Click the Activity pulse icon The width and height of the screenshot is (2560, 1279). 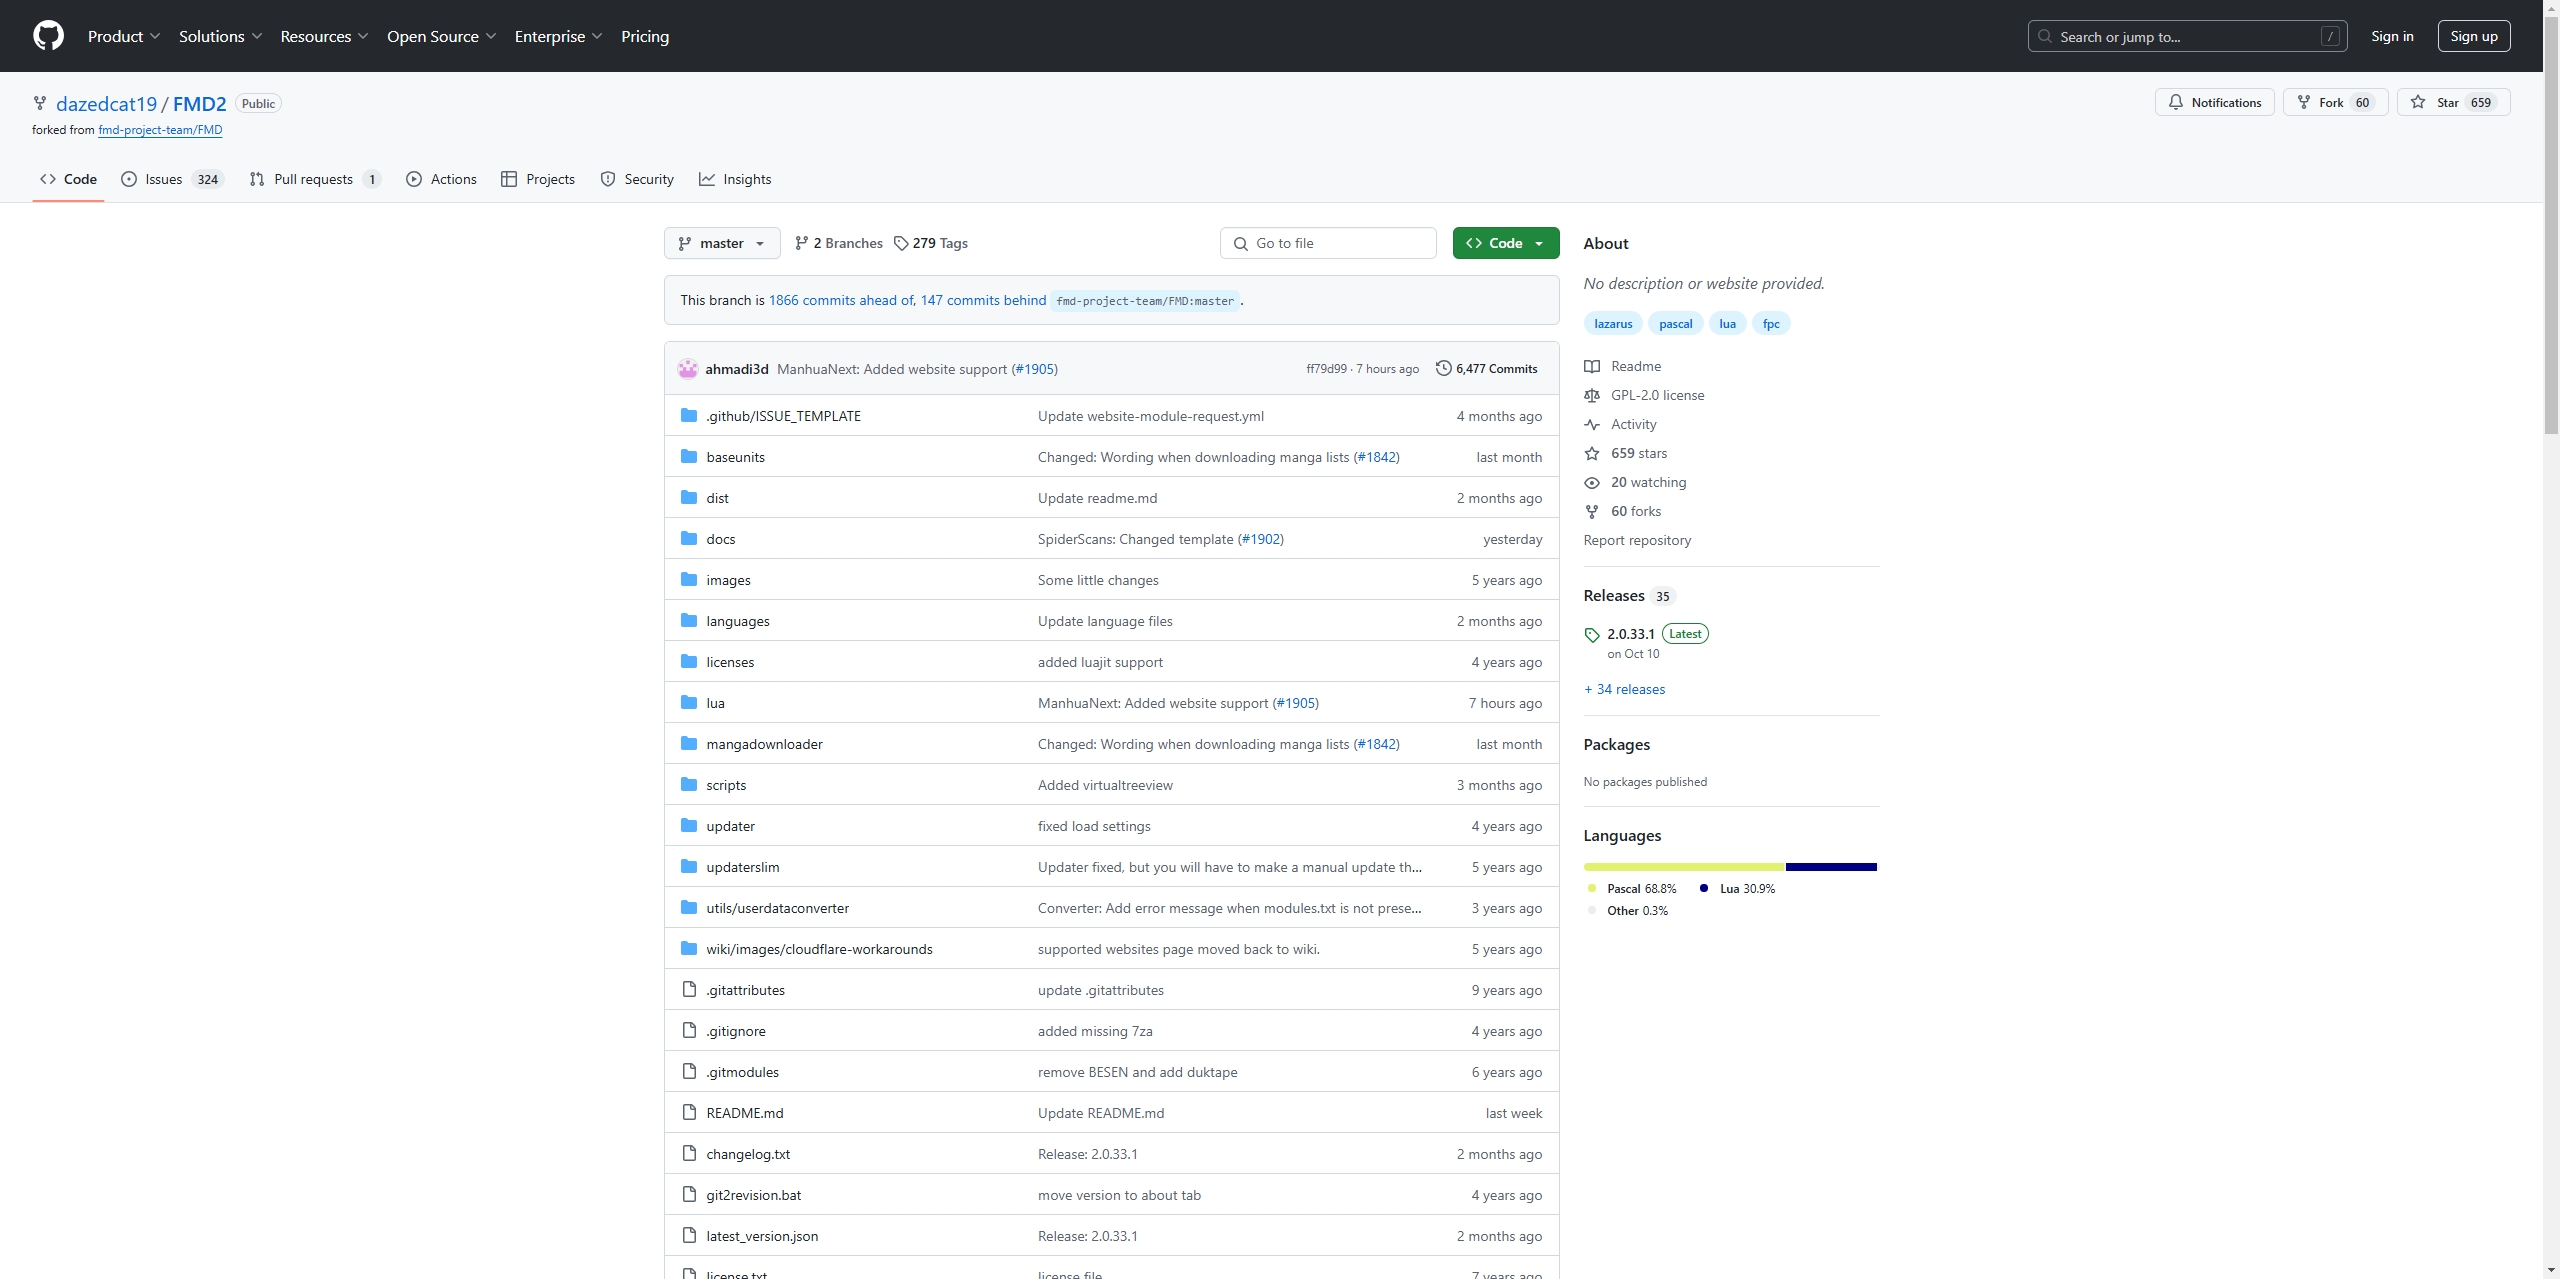coord(1592,424)
